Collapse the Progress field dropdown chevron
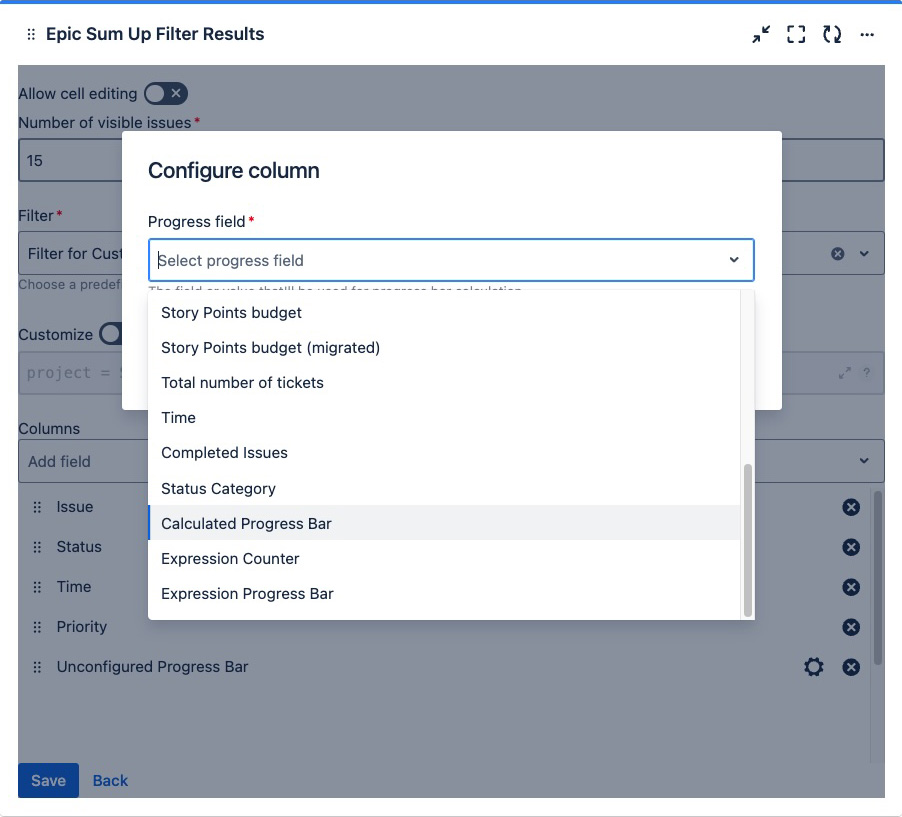Screen dimensions: 902x817 734,260
